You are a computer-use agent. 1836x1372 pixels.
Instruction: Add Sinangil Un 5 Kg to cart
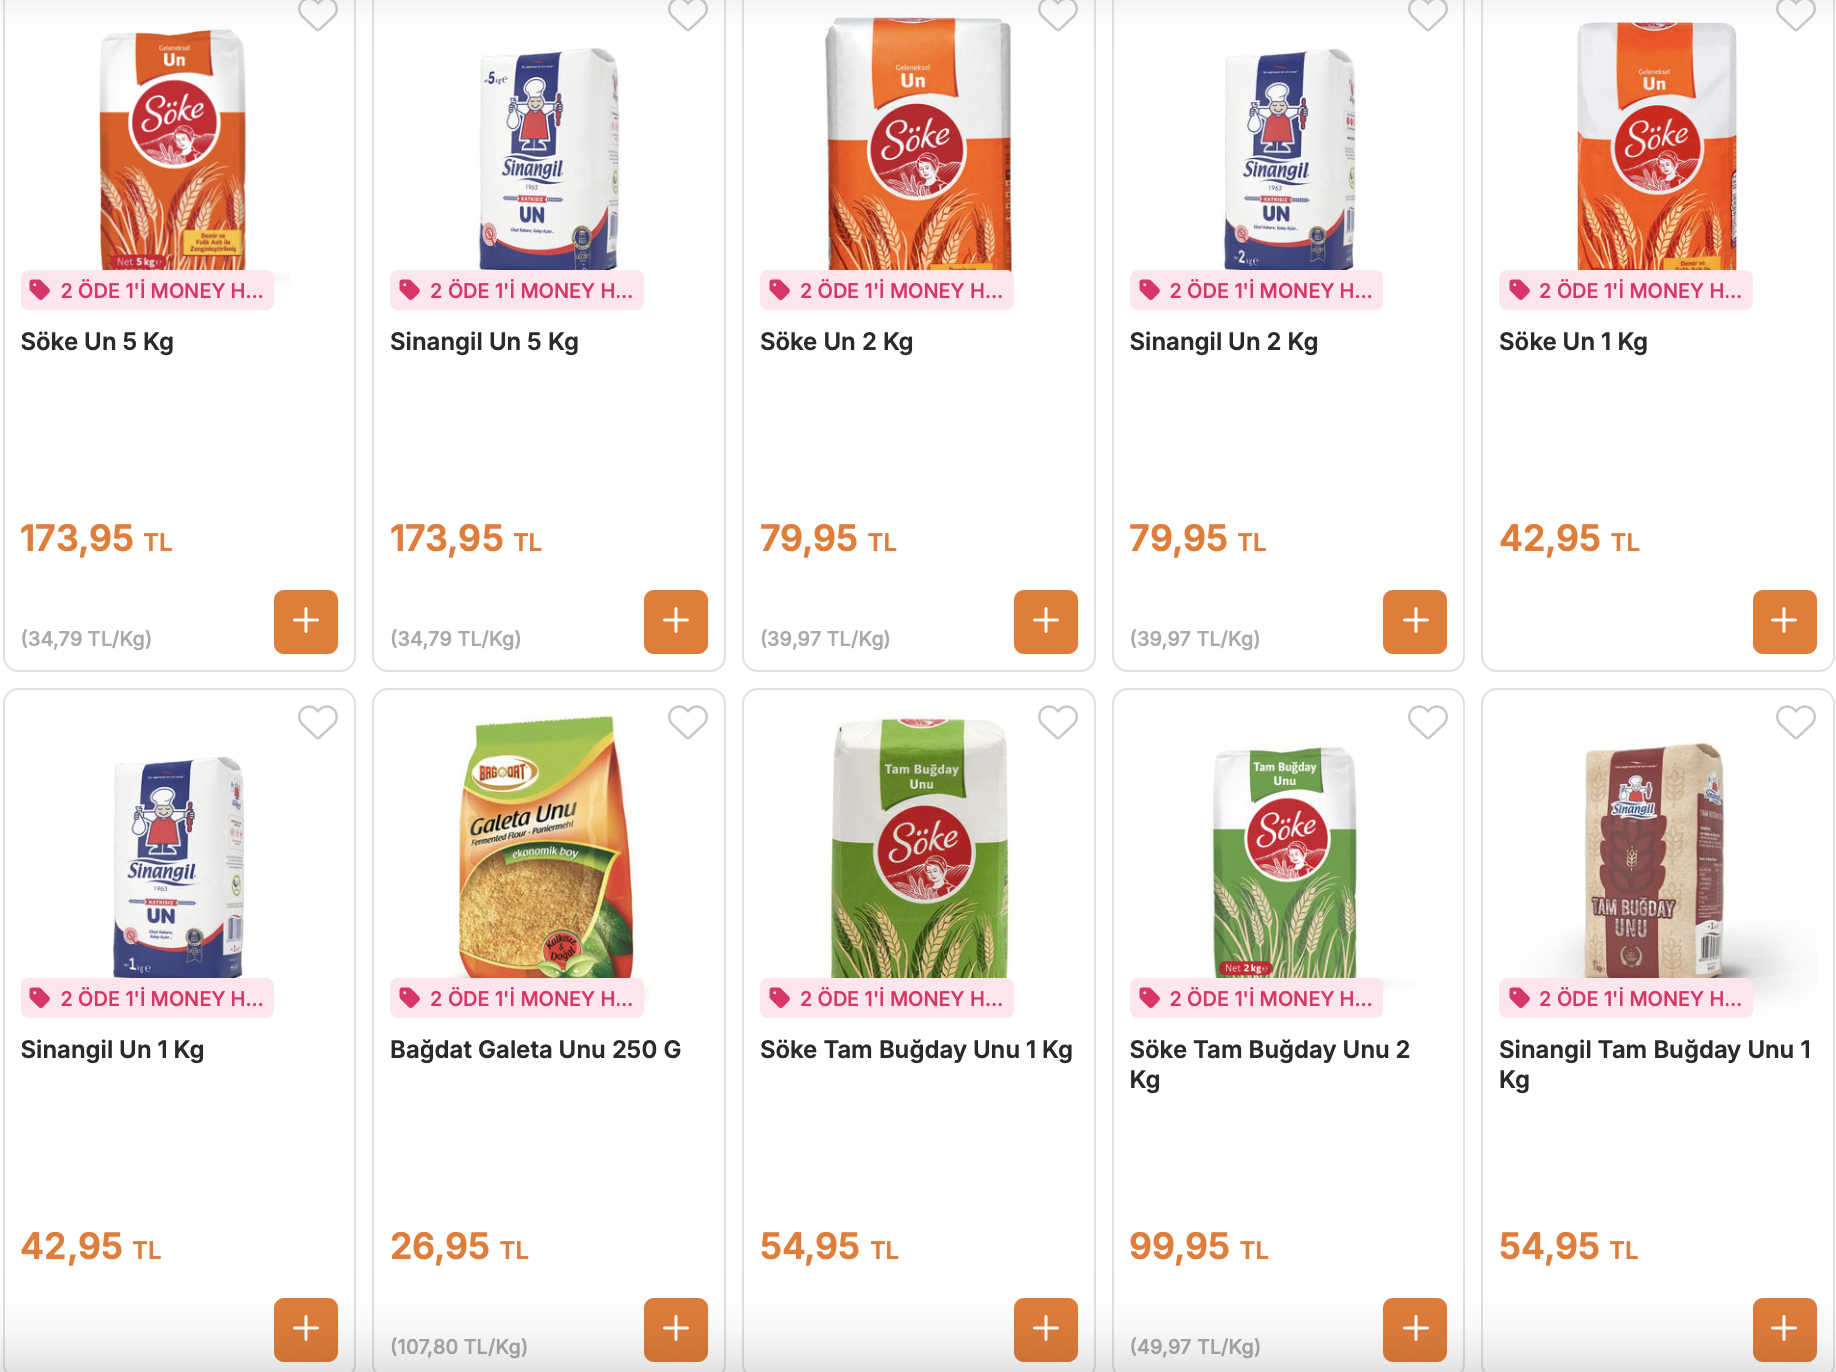[x=676, y=621]
